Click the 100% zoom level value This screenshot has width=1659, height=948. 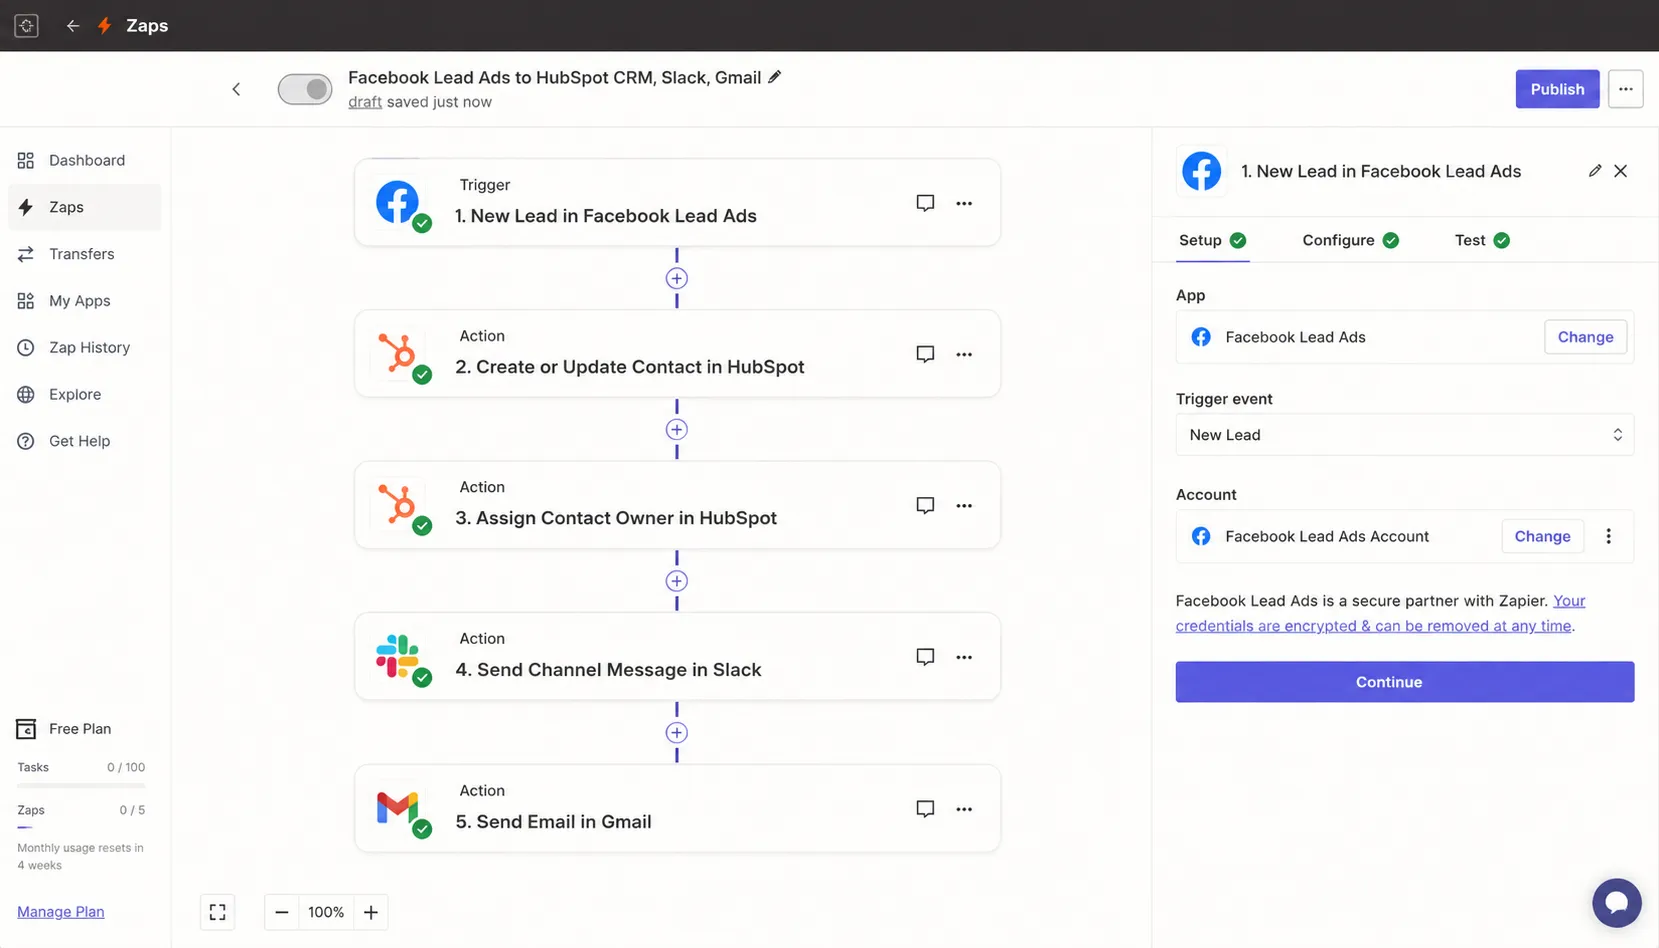pos(326,912)
